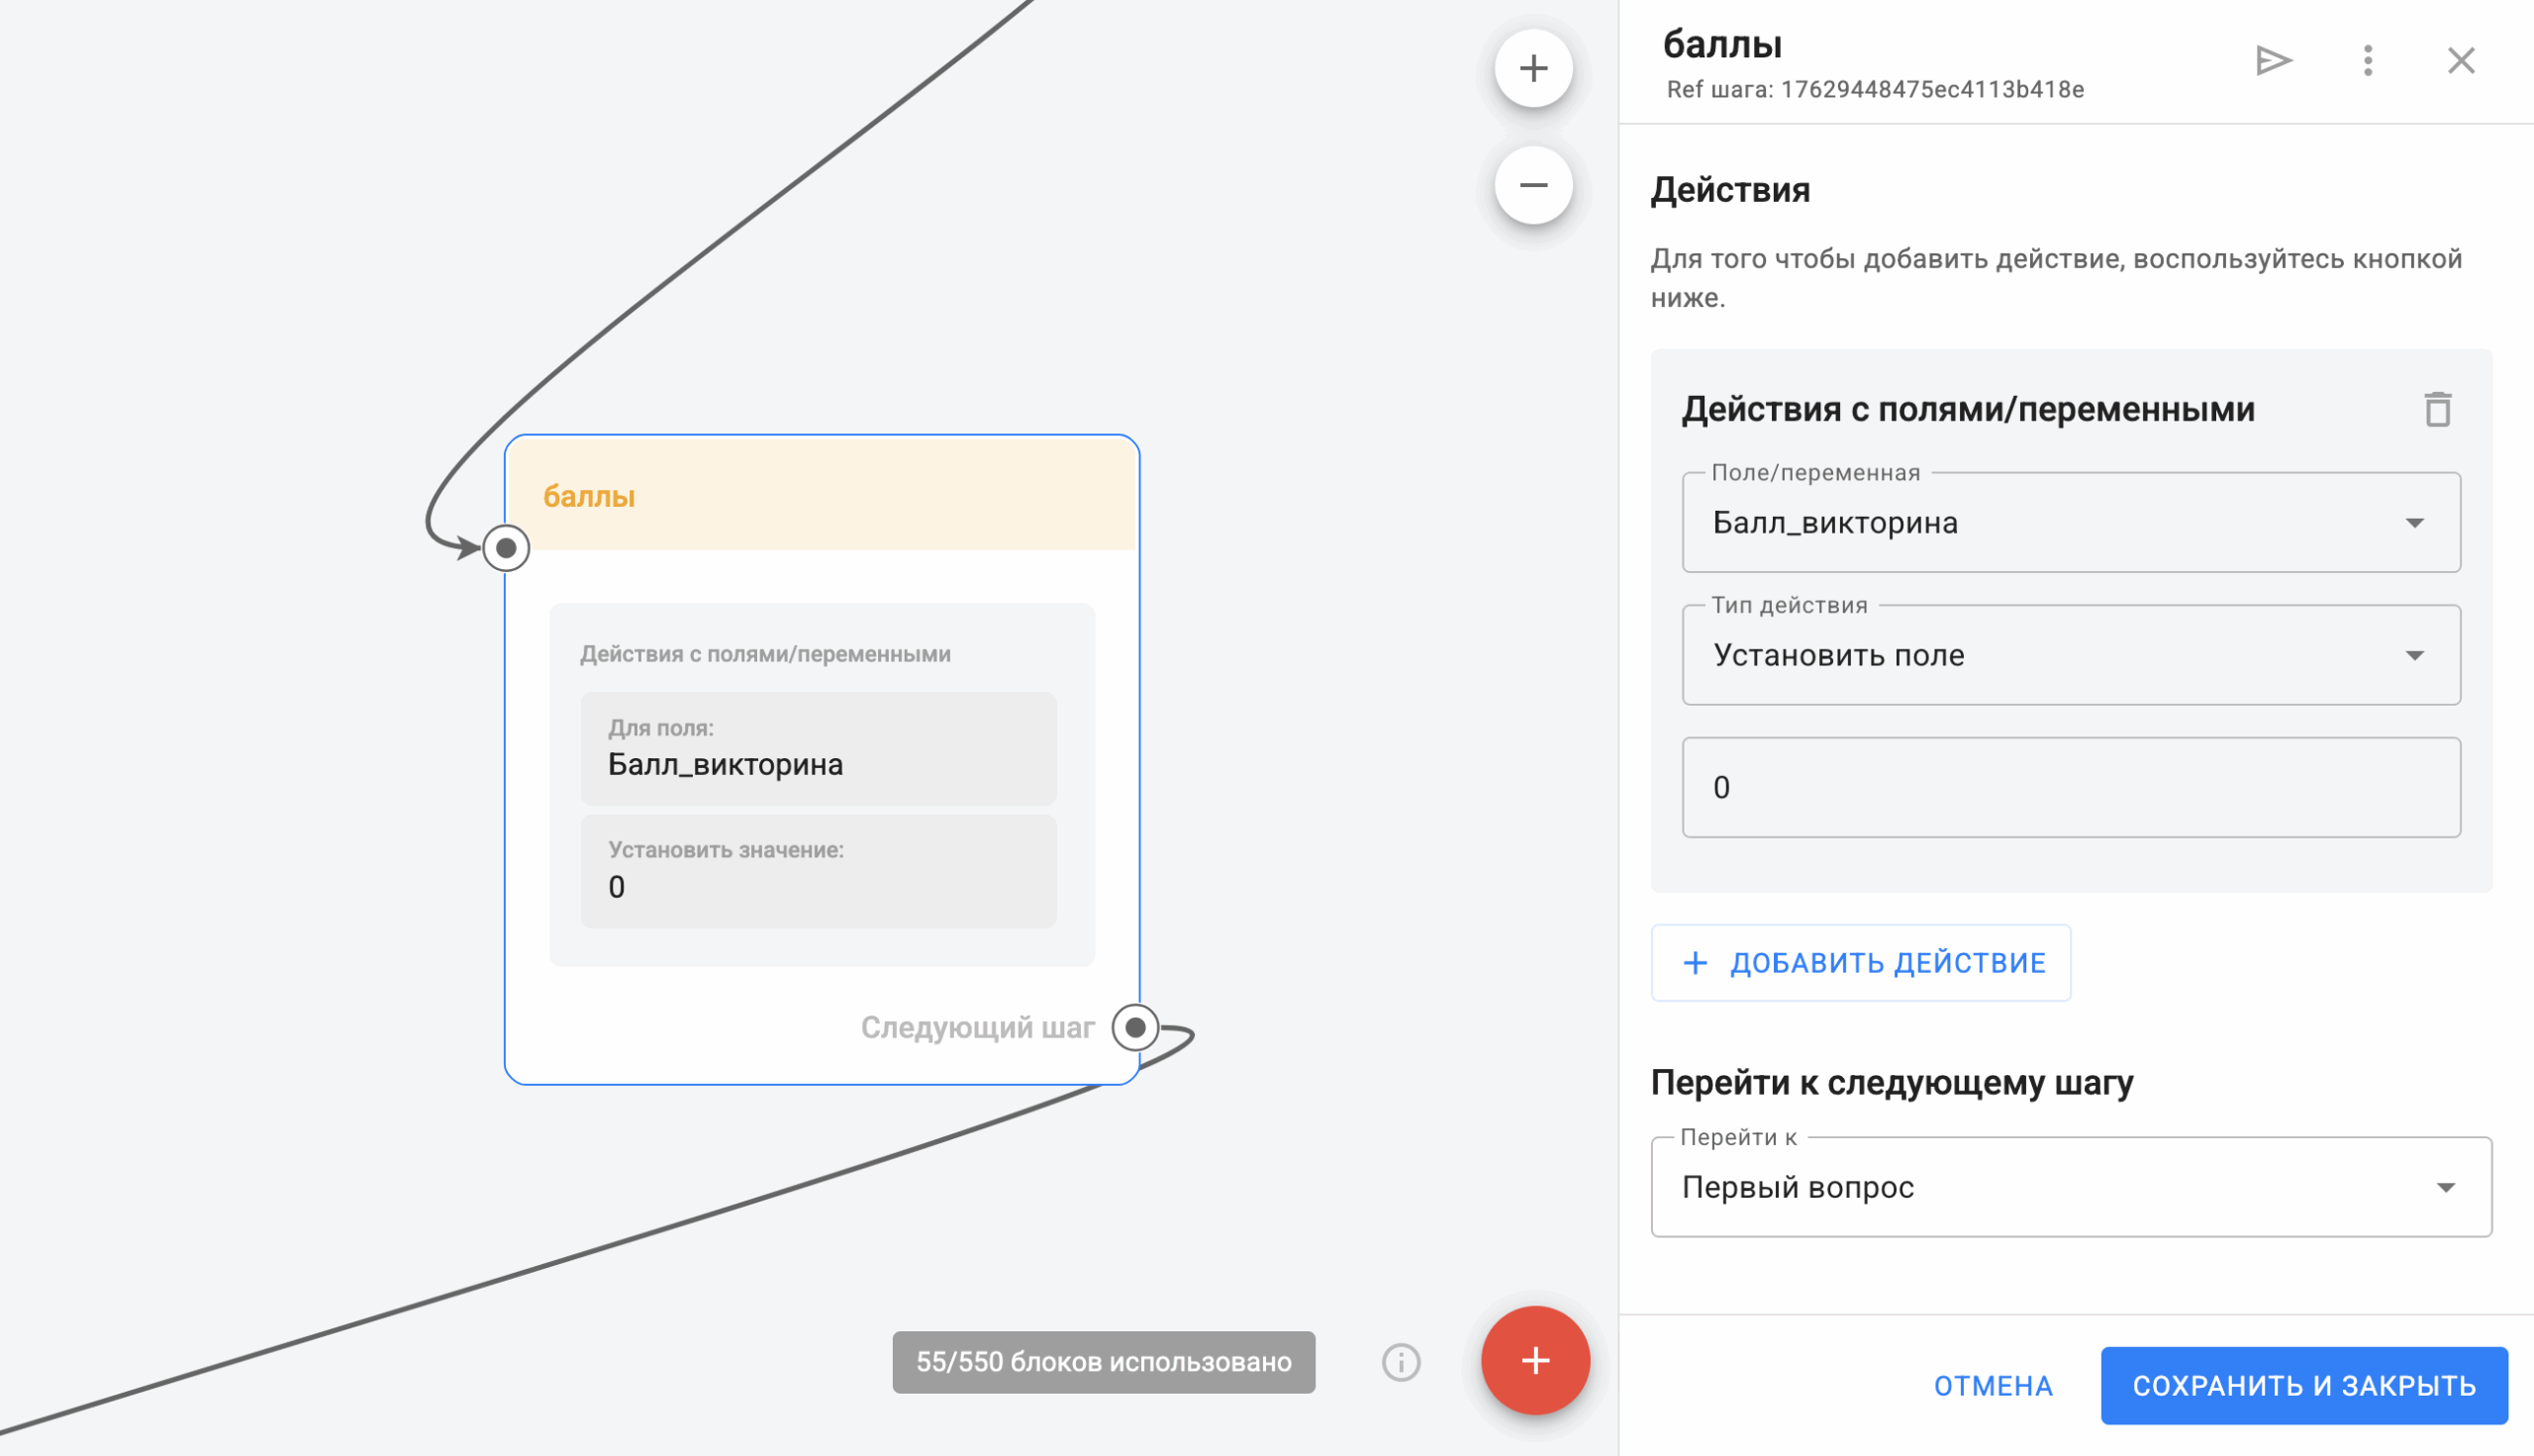Open the Перейти к dropdown
This screenshot has height=1456, width=2534.
click(x=2070, y=1187)
